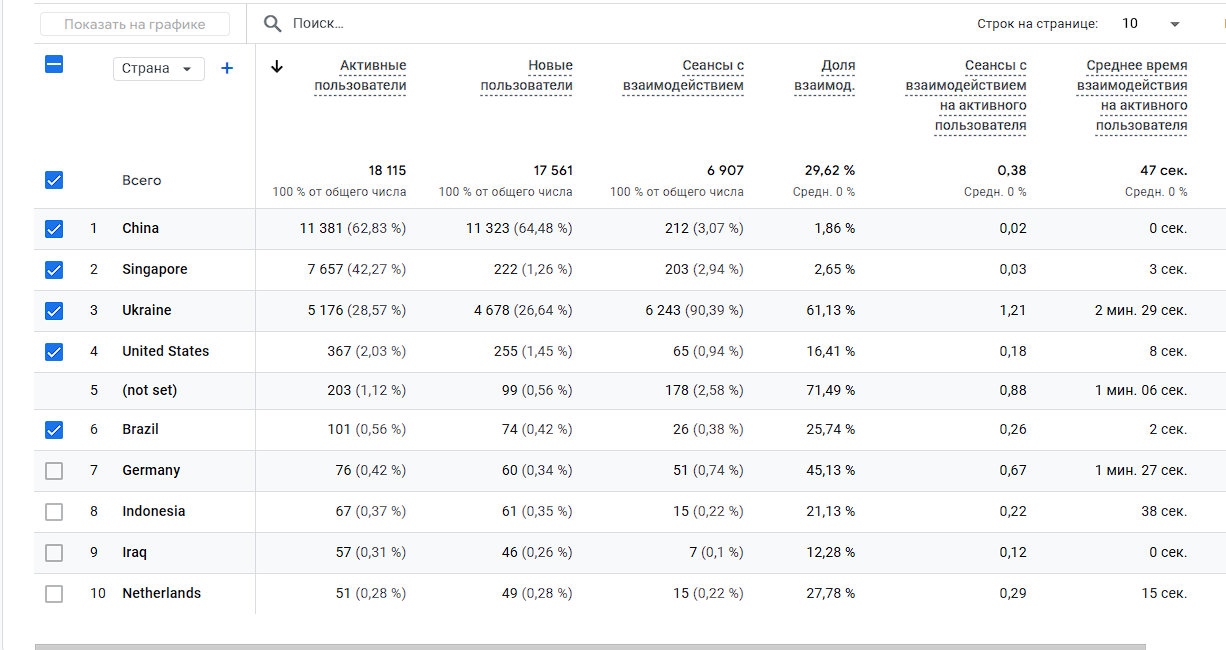This screenshot has height=650, width=1226.
Task: Sort by Новые пользователи column header
Action: [x=527, y=76]
